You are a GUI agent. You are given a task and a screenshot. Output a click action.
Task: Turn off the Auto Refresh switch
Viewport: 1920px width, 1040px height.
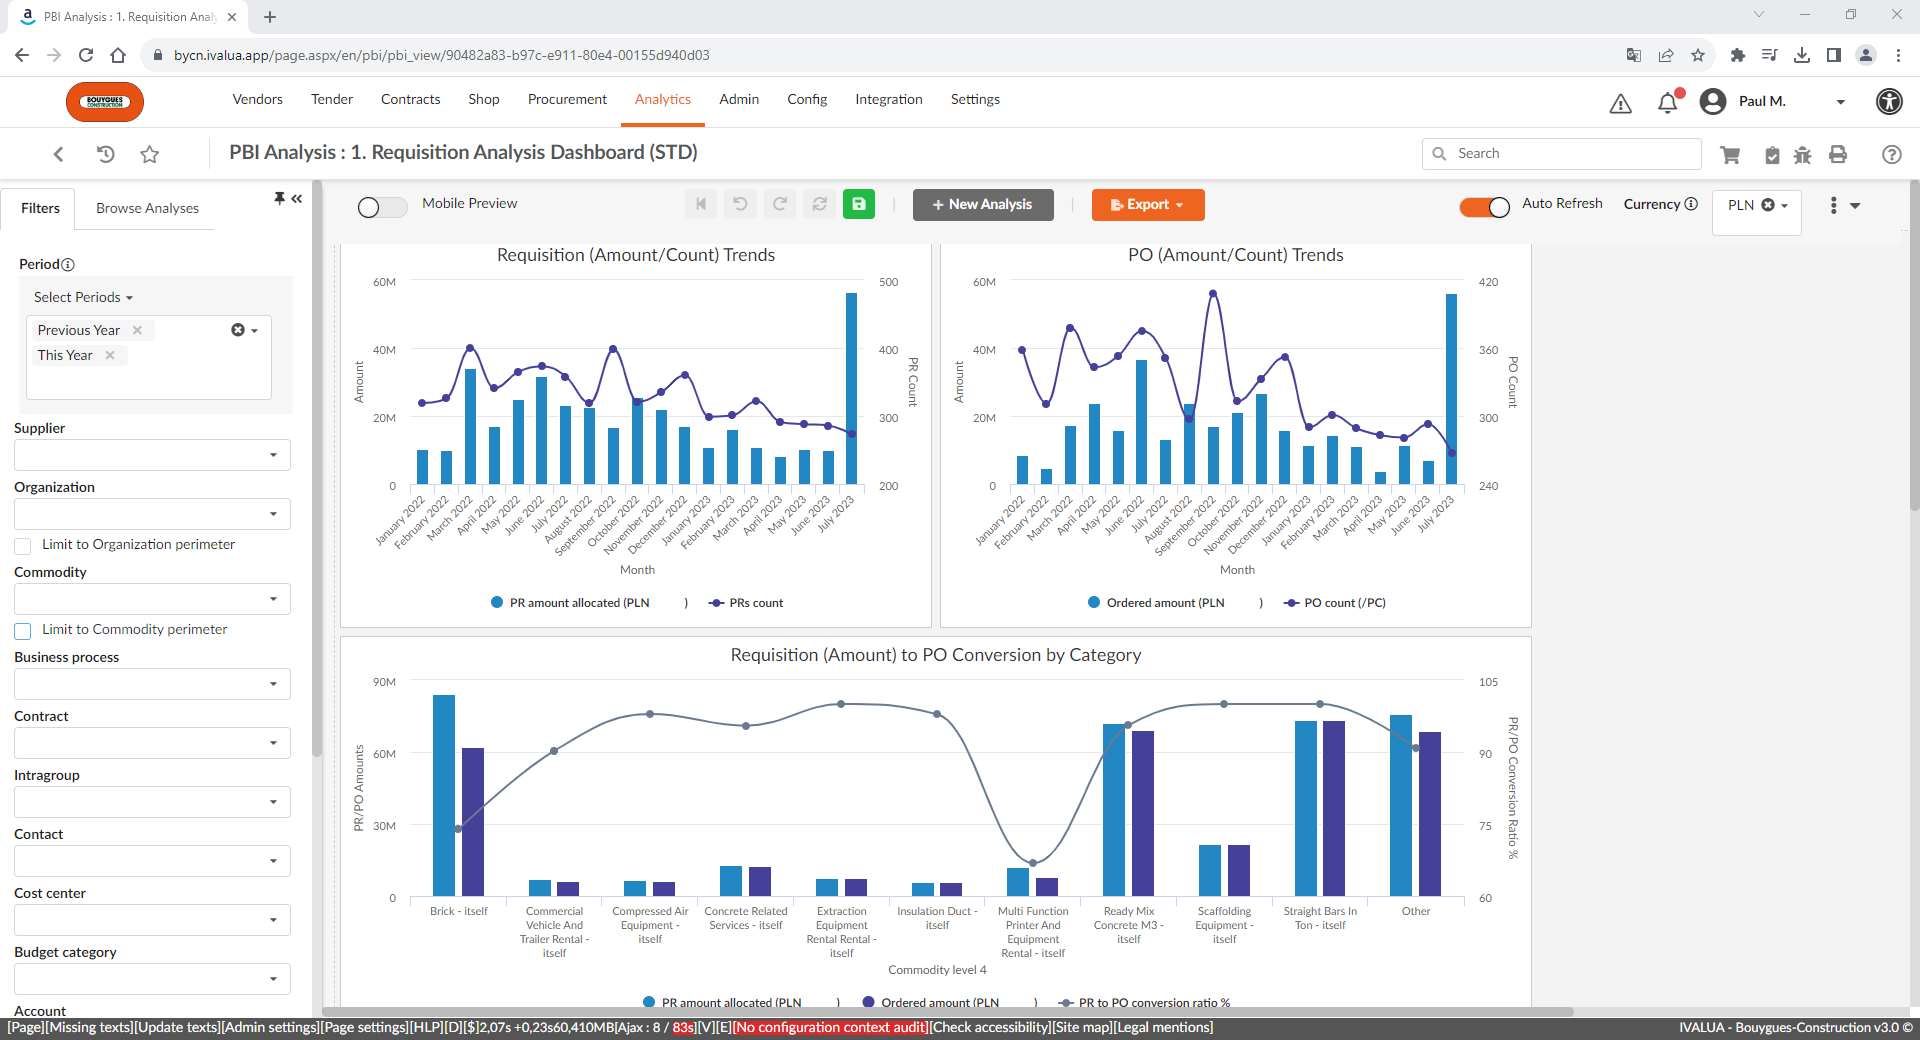pyautogui.click(x=1484, y=206)
